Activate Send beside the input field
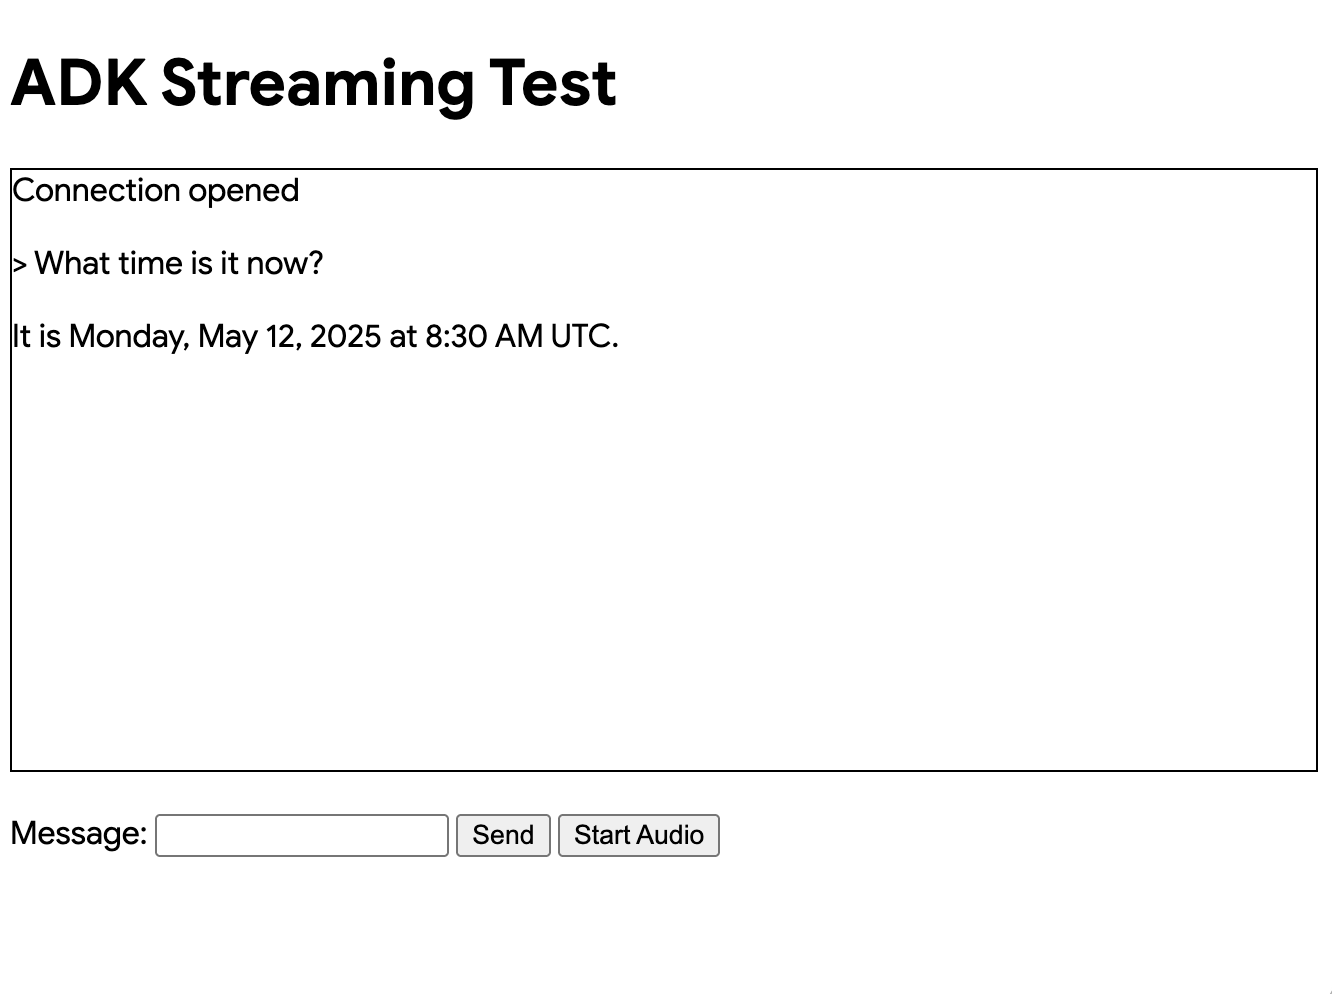This screenshot has width=1332, height=994. 502,835
